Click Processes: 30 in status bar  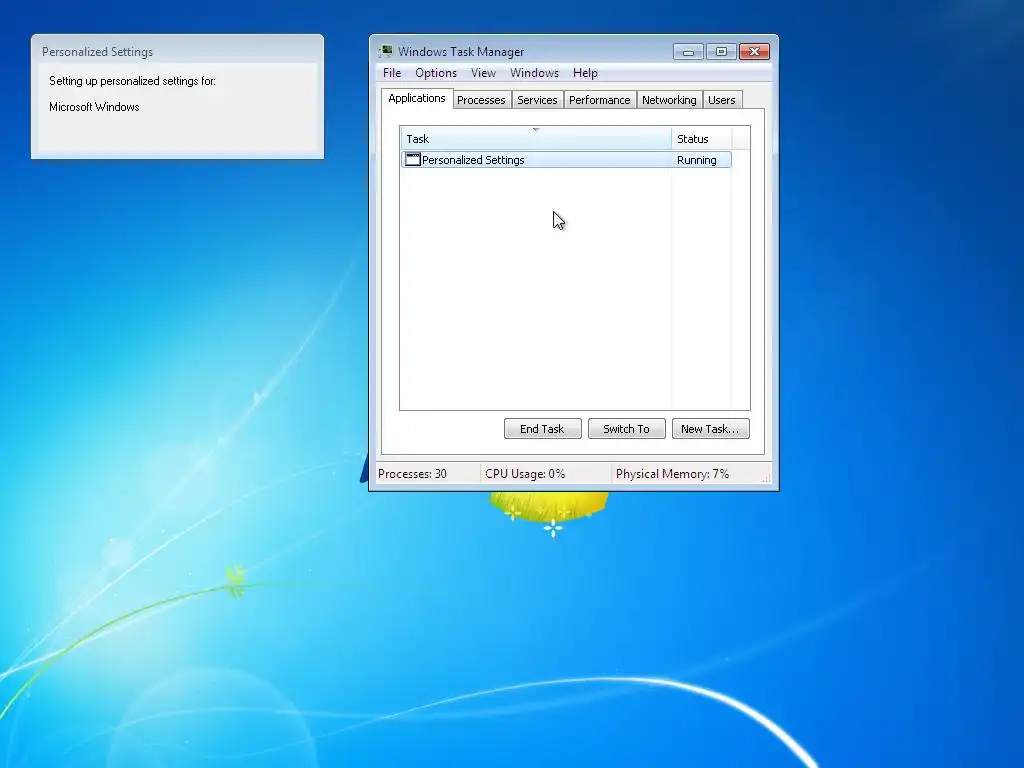tap(412, 474)
